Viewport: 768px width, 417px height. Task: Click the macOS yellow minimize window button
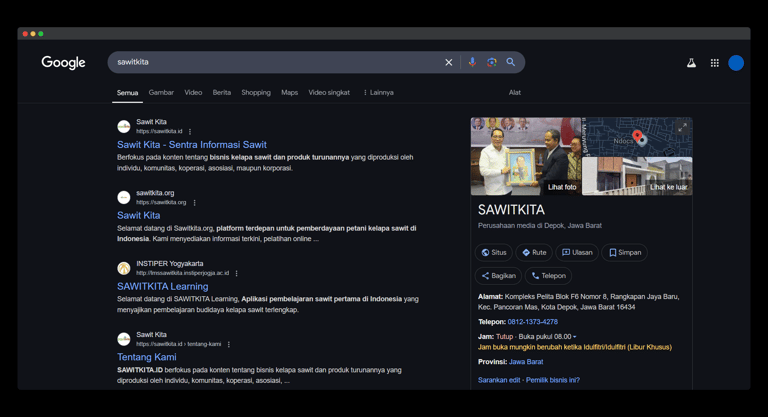coord(33,34)
